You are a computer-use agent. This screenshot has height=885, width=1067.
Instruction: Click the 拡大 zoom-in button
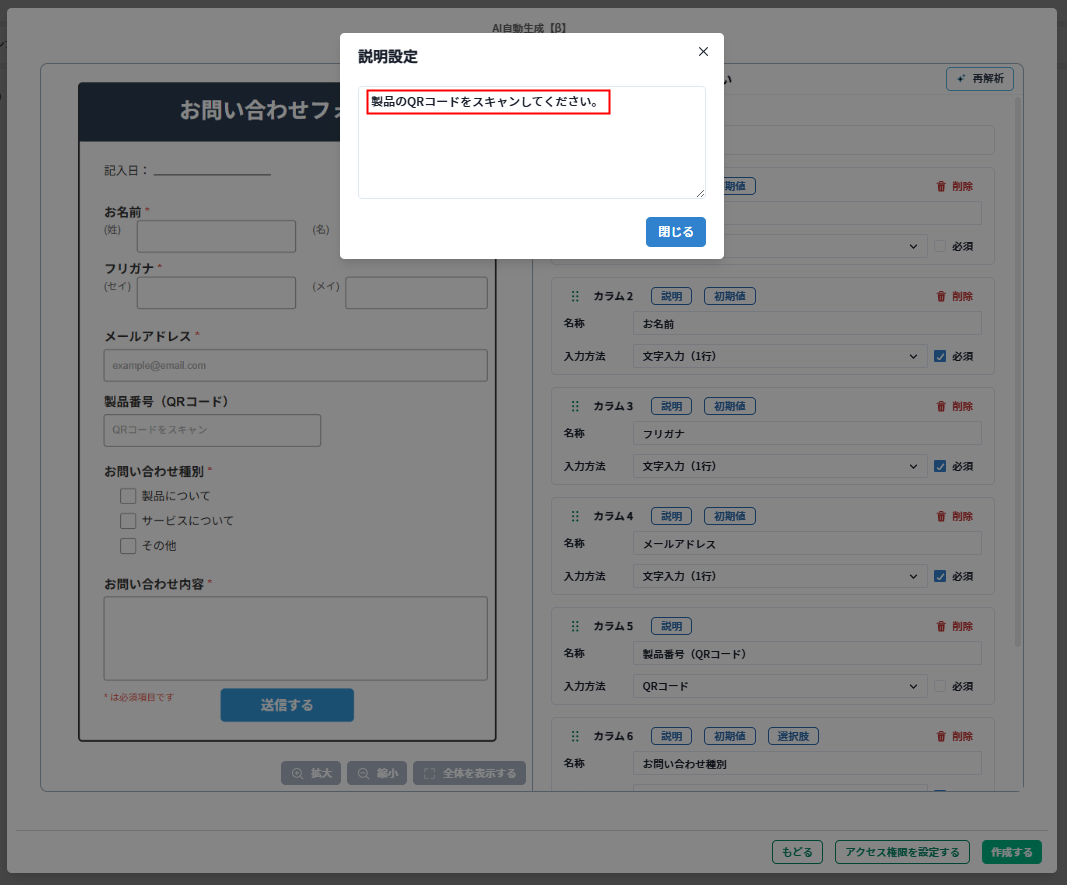(x=311, y=773)
